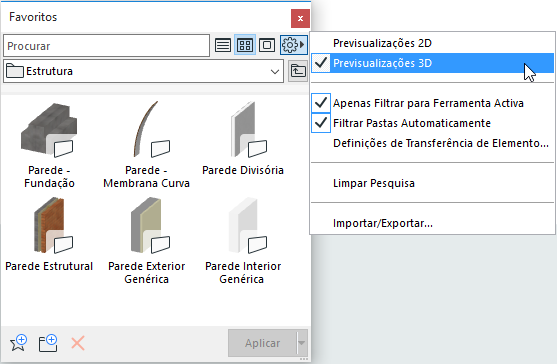Switch to large thumbnail view
The image size is (557, 364).
(267, 45)
